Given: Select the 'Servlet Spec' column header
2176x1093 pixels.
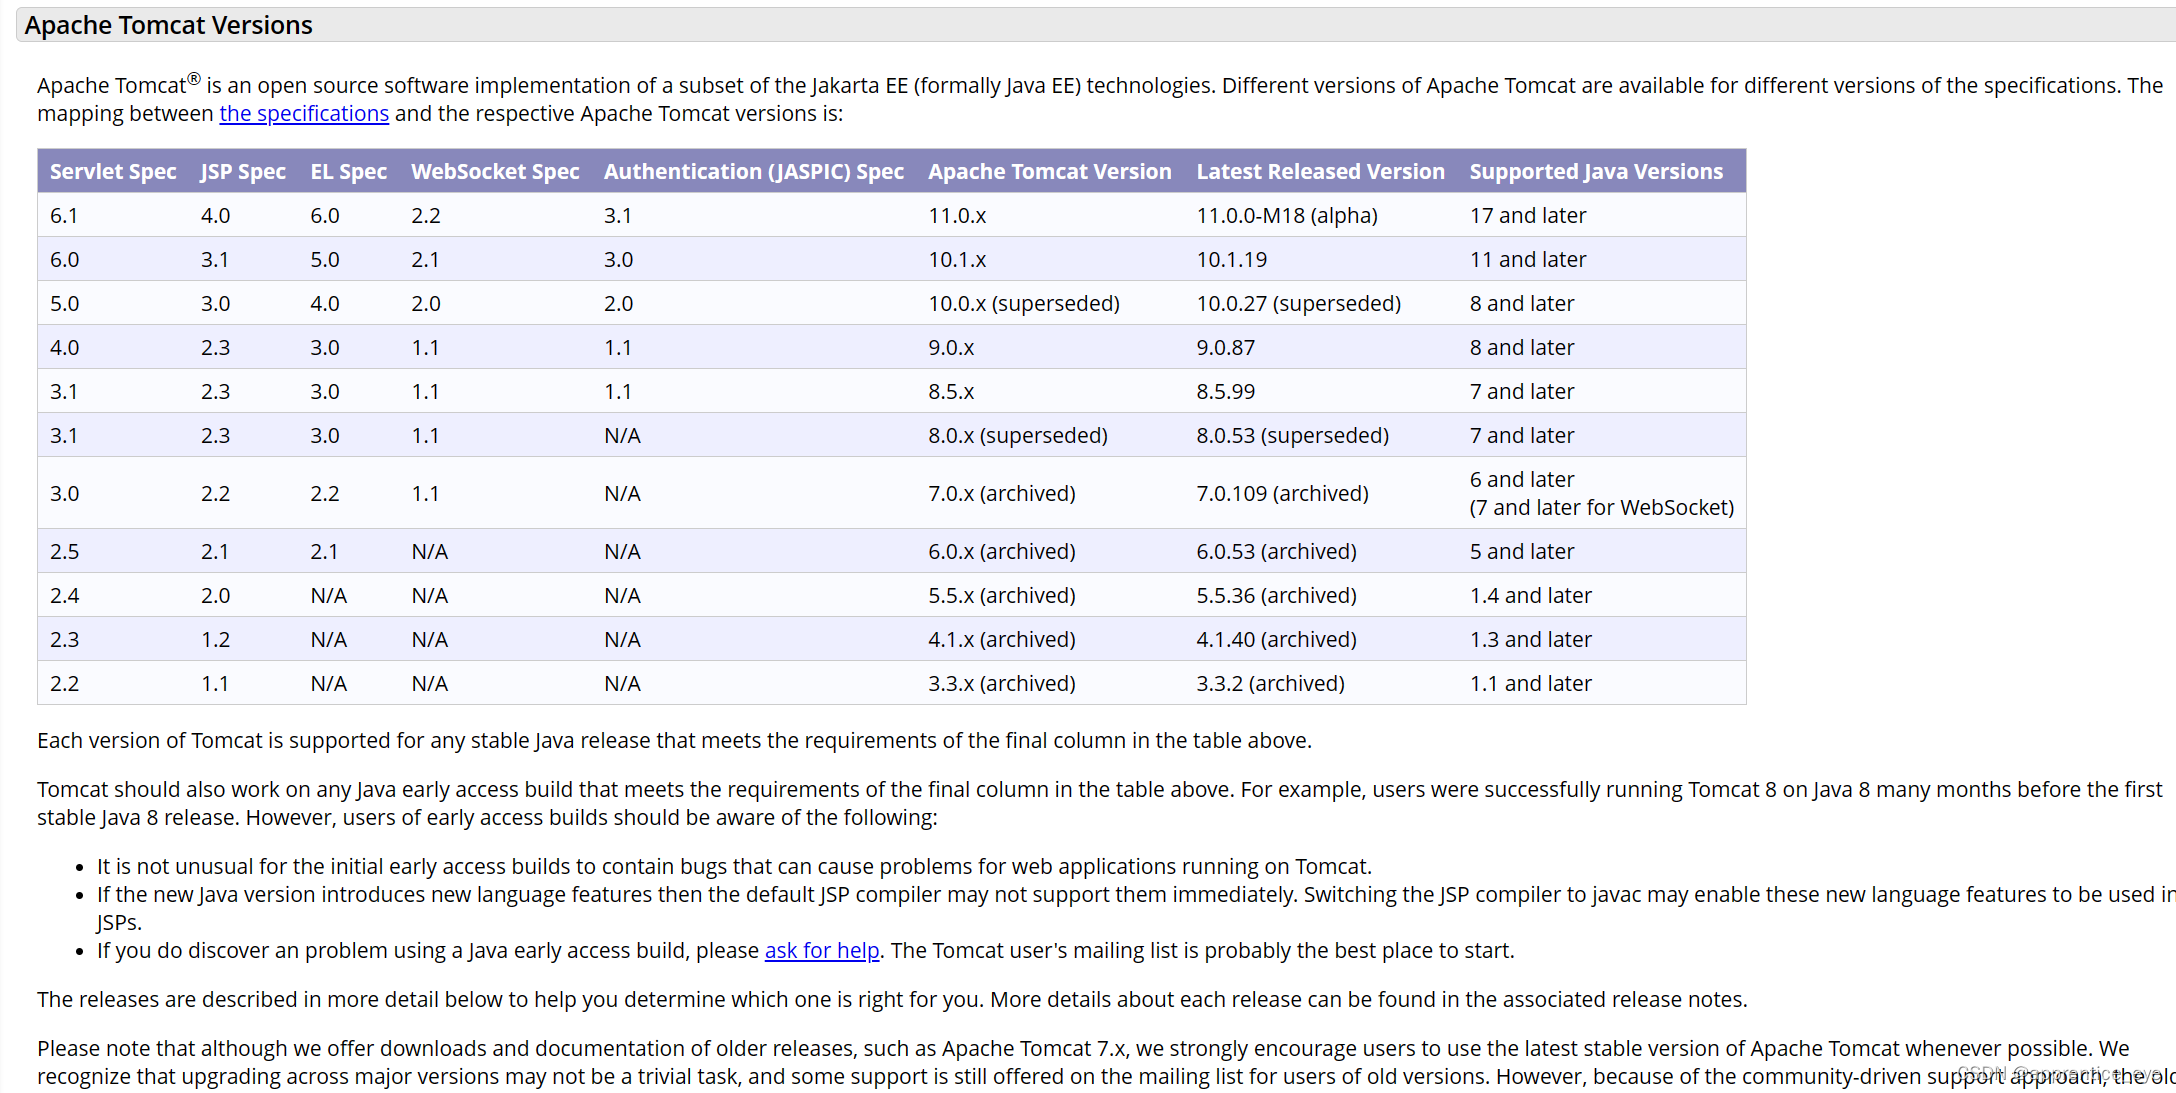Looking at the screenshot, I should tap(113, 171).
